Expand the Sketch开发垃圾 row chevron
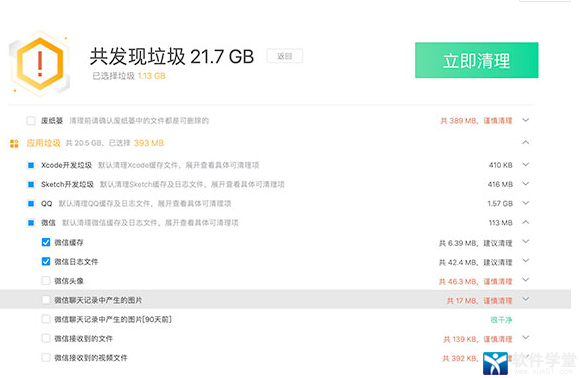580x378 pixels. [526, 184]
